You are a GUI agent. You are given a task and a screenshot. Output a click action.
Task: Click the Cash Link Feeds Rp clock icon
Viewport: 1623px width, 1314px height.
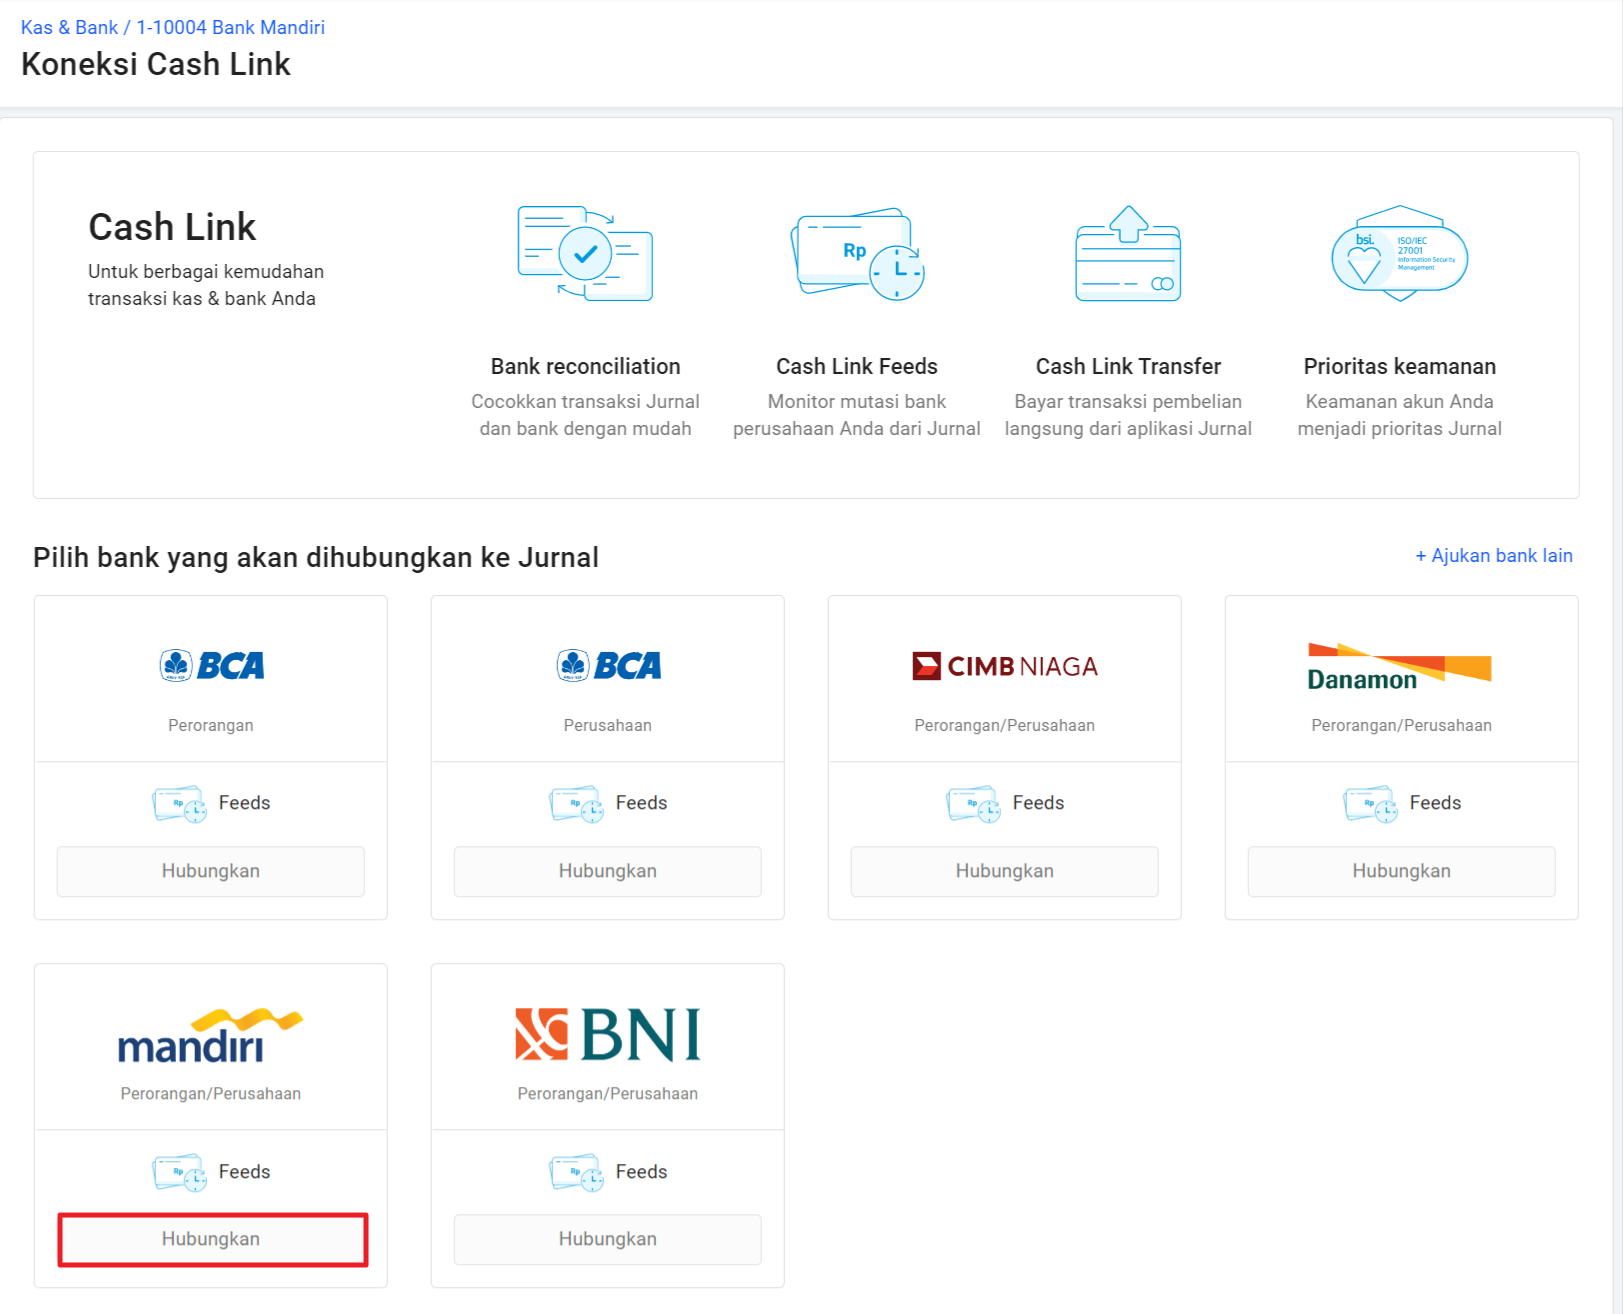click(857, 253)
